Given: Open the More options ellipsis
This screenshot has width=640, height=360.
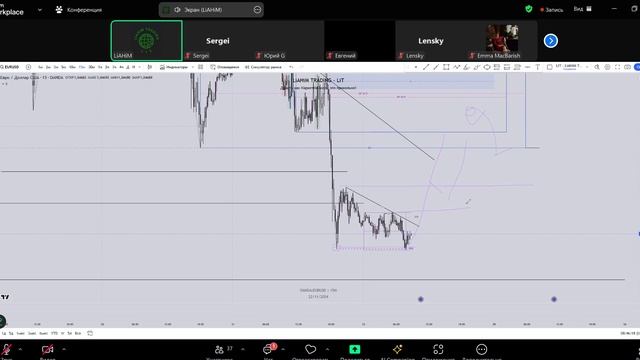Looking at the screenshot, I should coord(482,349).
